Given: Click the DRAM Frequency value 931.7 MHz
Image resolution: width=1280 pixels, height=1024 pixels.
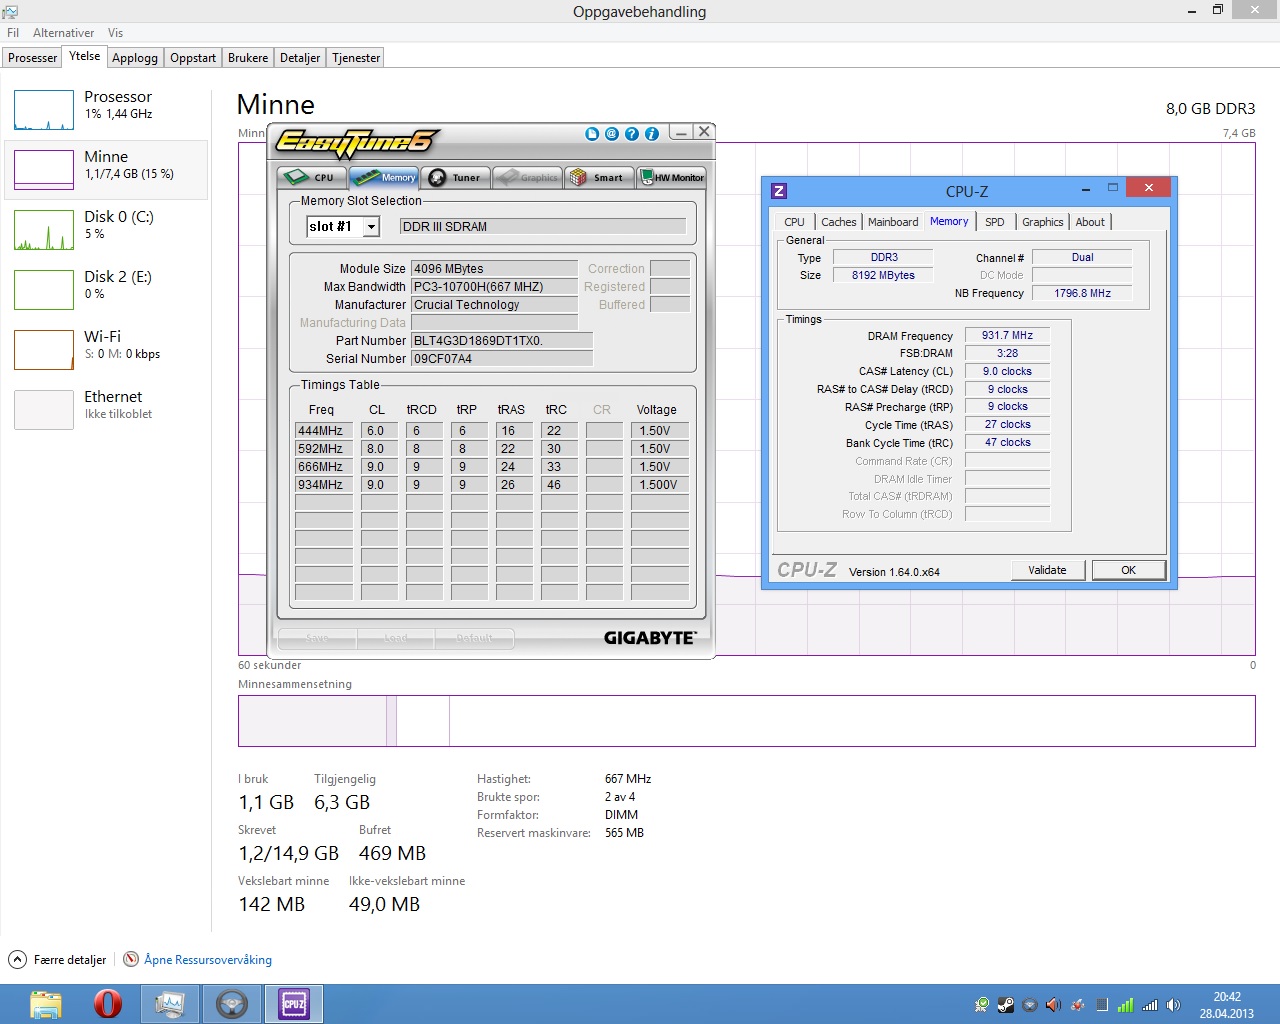Looking at the screenshot, I should pyautogui.click(x=1007, y=336).
